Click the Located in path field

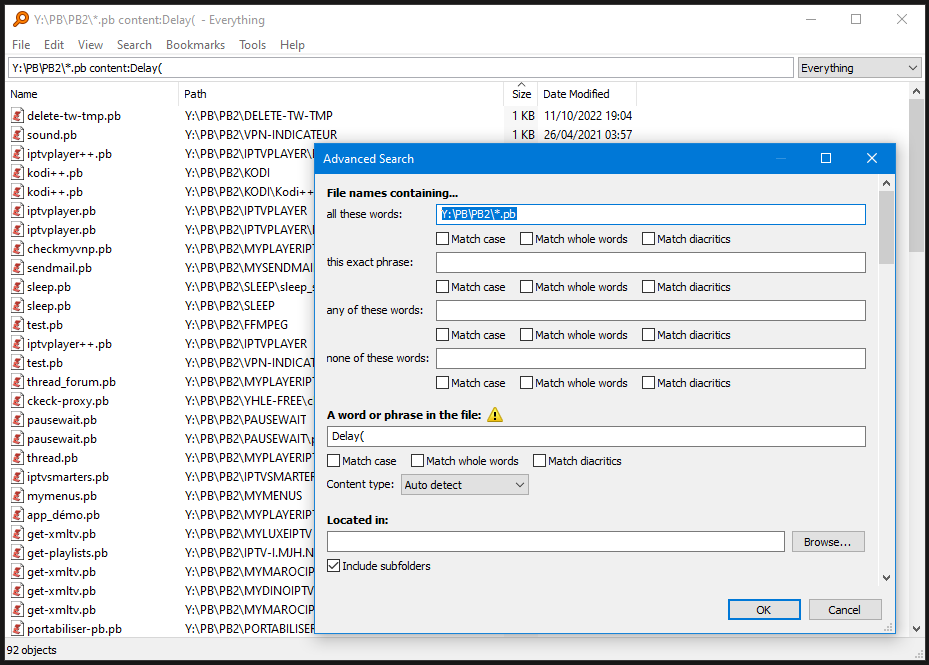point(556,542)
